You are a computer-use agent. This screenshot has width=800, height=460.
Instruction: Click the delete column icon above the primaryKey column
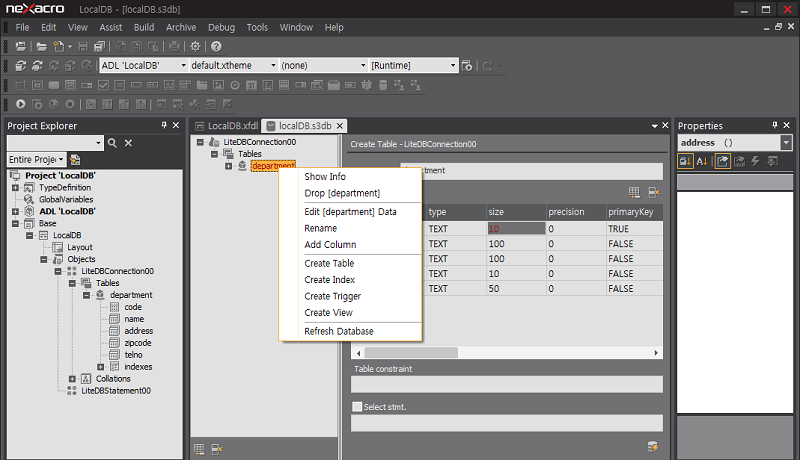[x=654, y=192]
